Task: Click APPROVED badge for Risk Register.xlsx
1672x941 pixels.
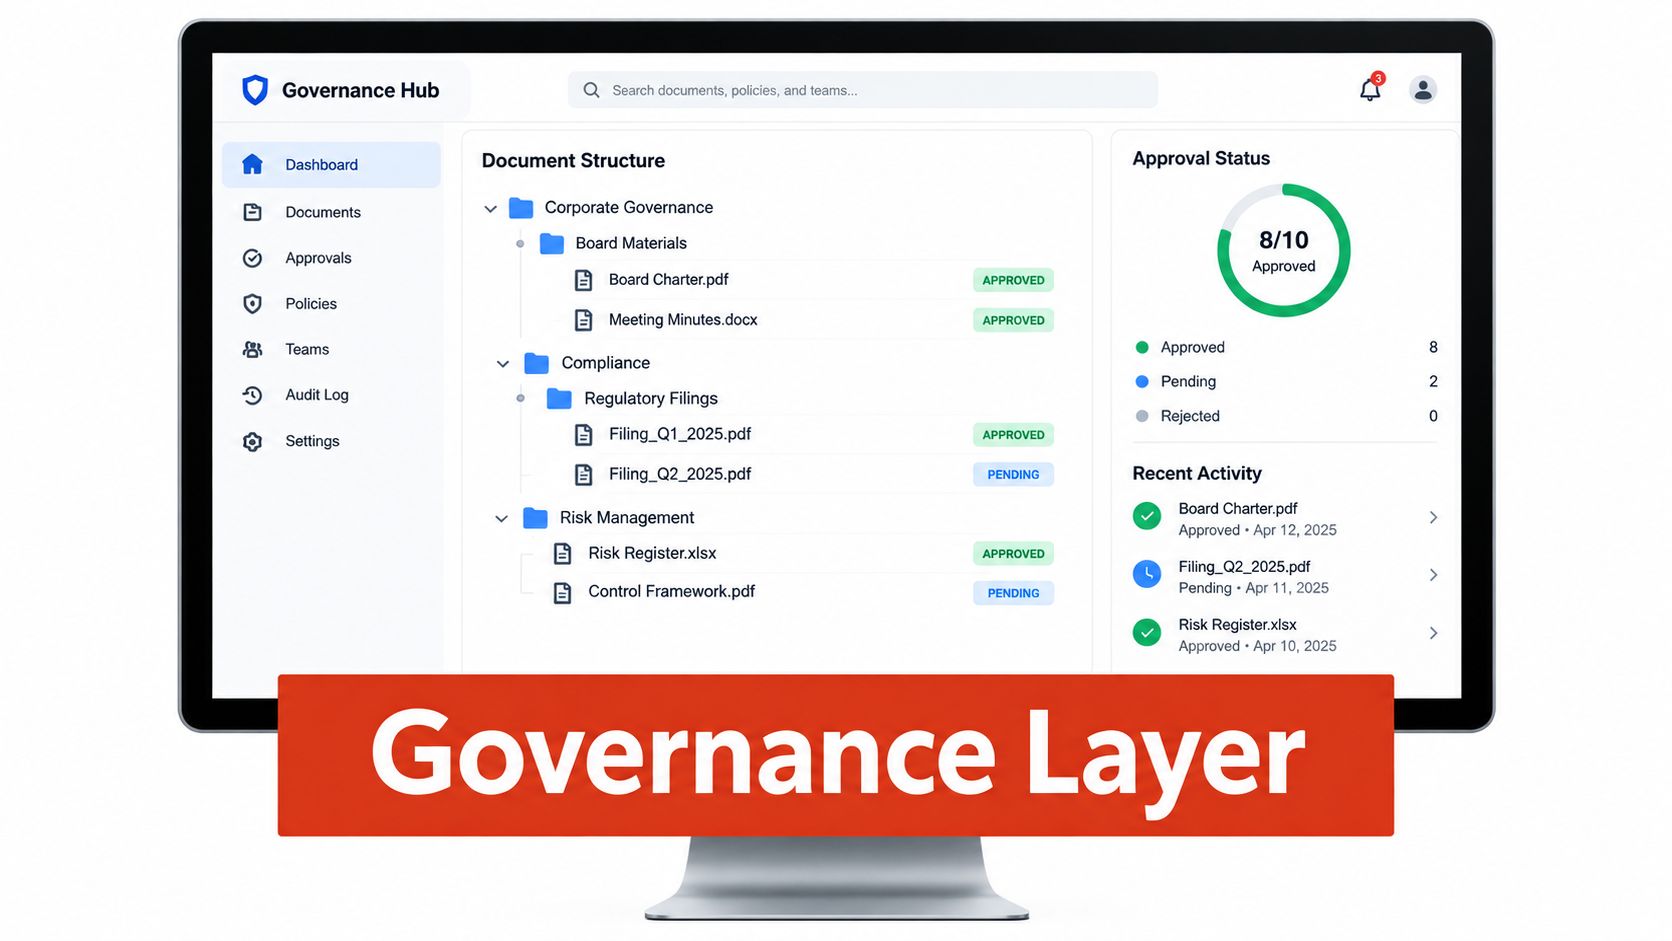Action: 1013,553
